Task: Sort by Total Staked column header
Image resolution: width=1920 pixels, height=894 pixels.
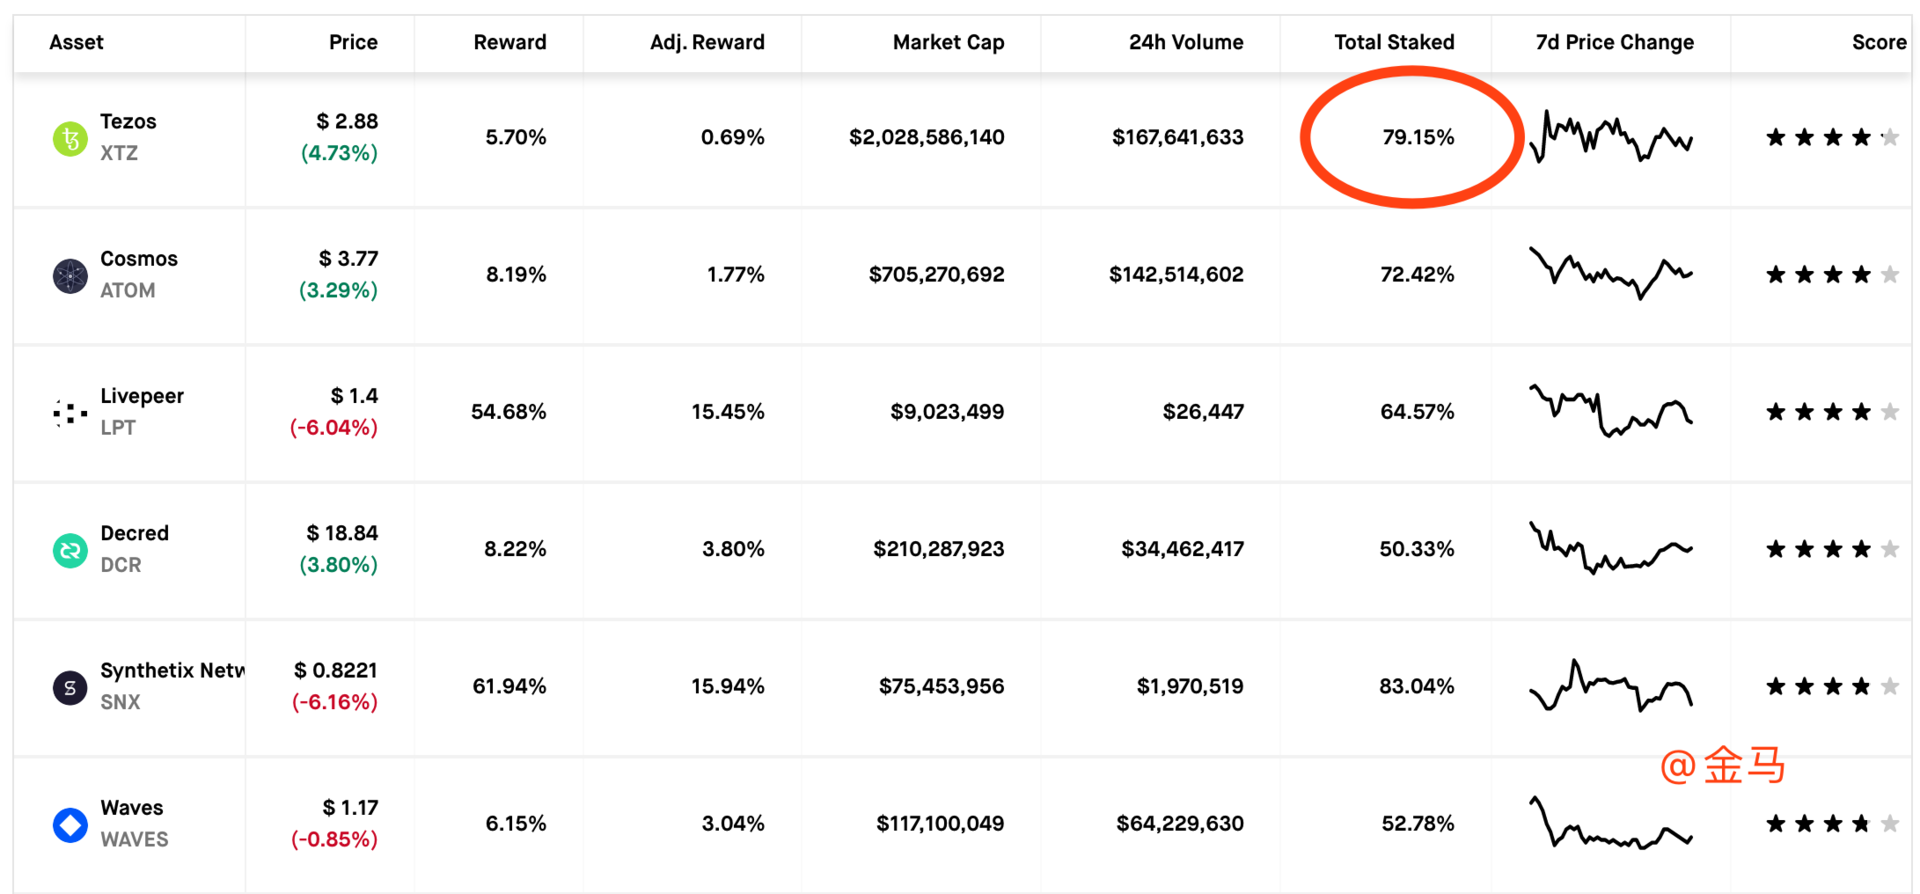Action: click(1393, 42)
